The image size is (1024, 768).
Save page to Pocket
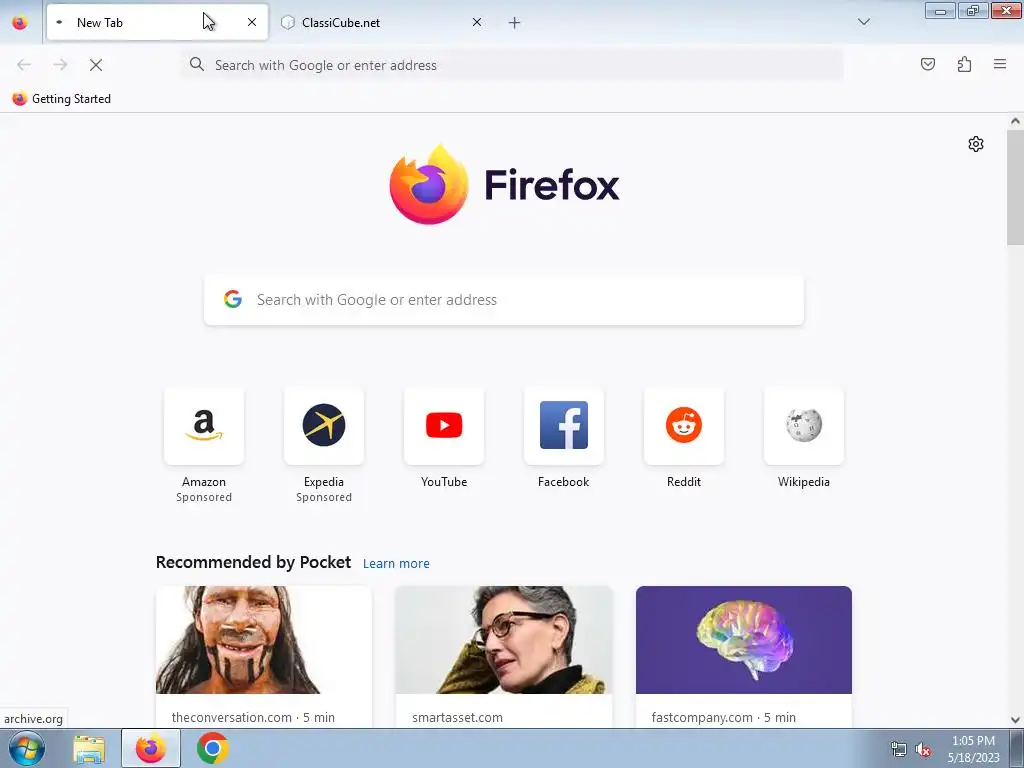pos(927,64)
